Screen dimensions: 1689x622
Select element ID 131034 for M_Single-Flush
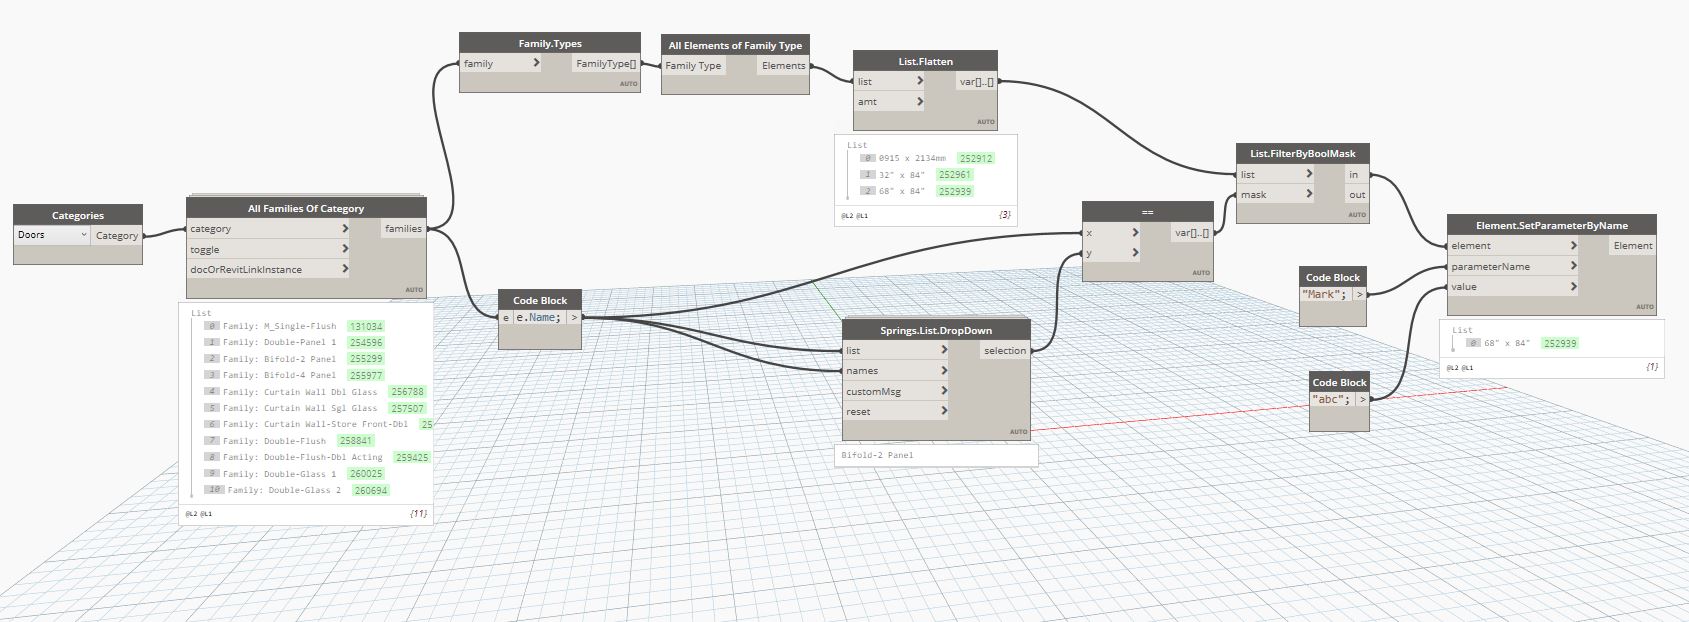[365, 326]
